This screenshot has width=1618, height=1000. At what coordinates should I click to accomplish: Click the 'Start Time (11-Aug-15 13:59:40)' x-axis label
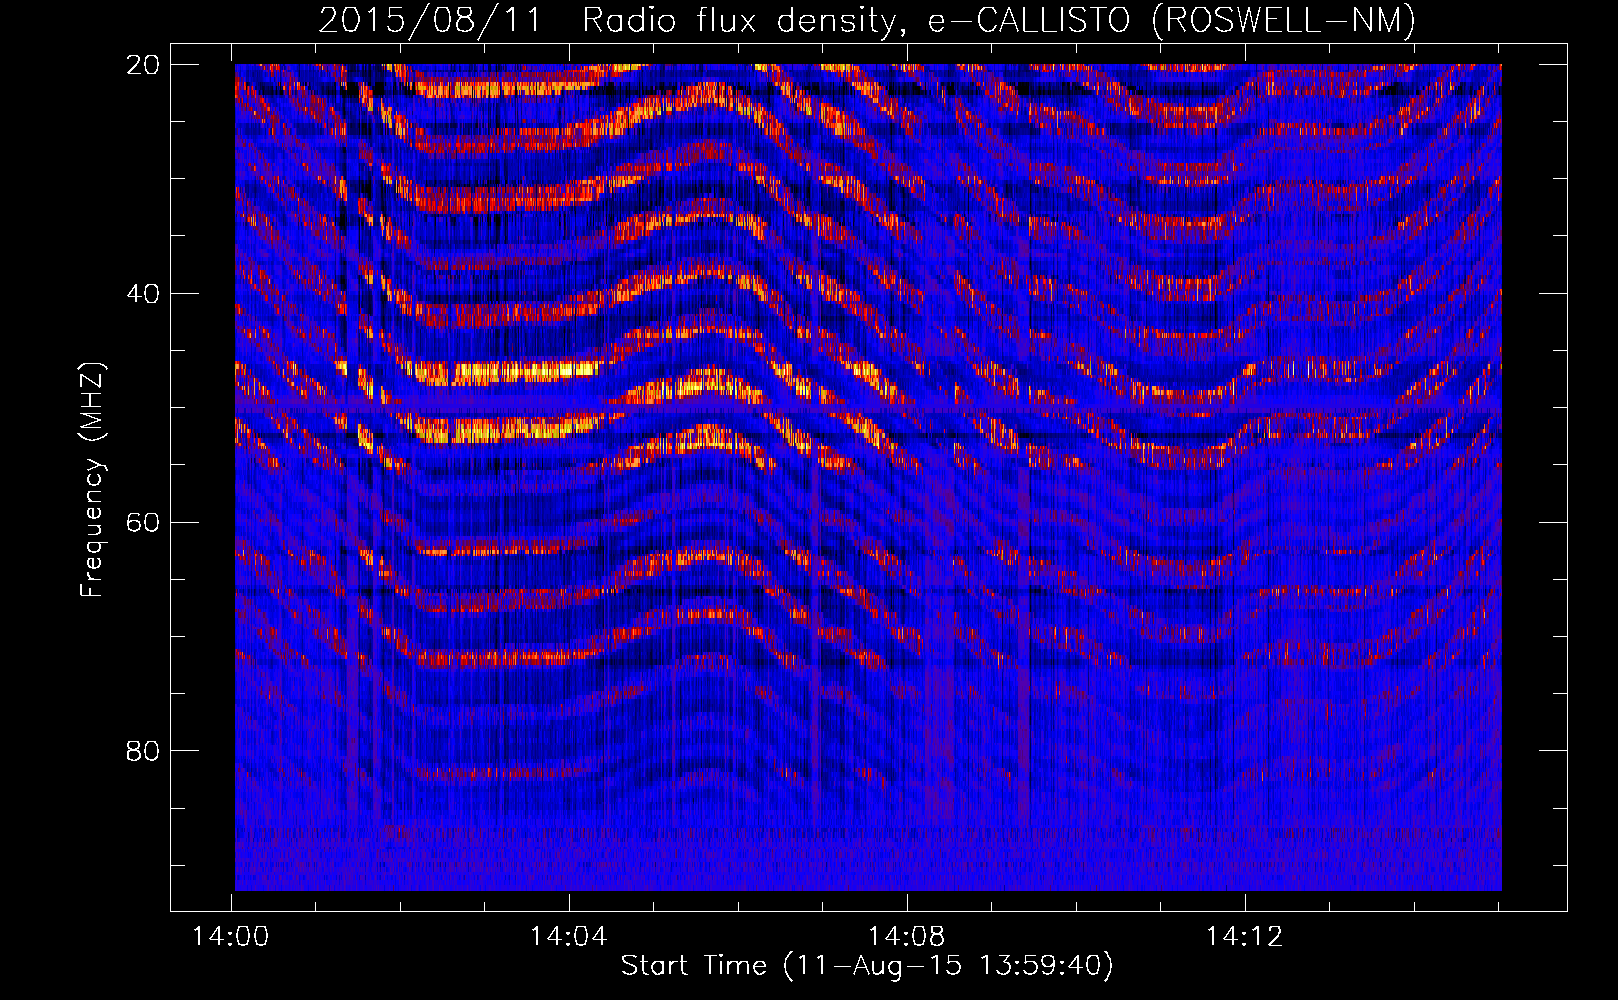867,966
